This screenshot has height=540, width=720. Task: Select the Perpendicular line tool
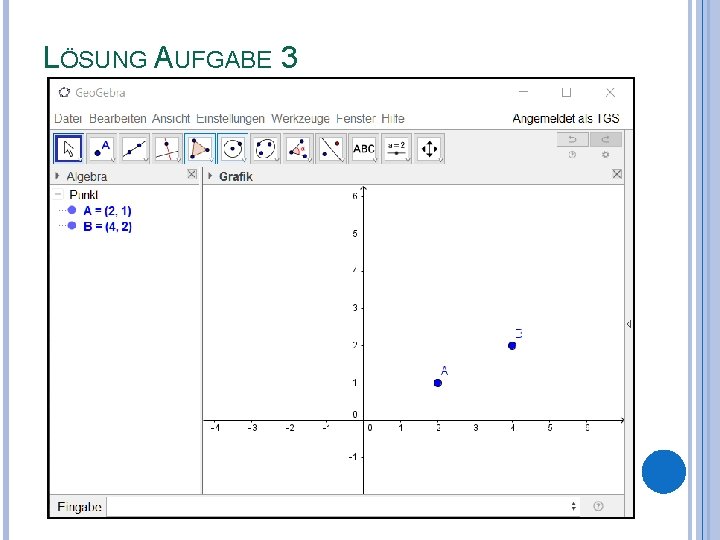pos(167,148)
